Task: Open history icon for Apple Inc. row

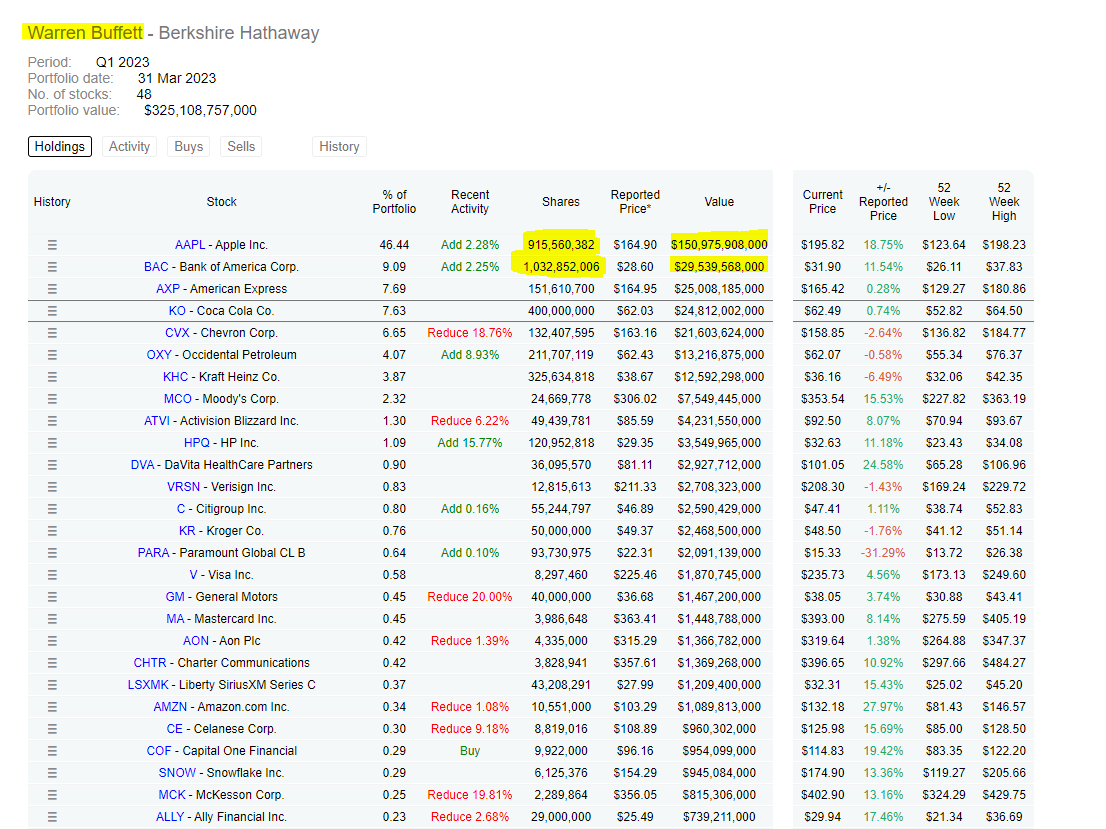Action: coord(52,245)
